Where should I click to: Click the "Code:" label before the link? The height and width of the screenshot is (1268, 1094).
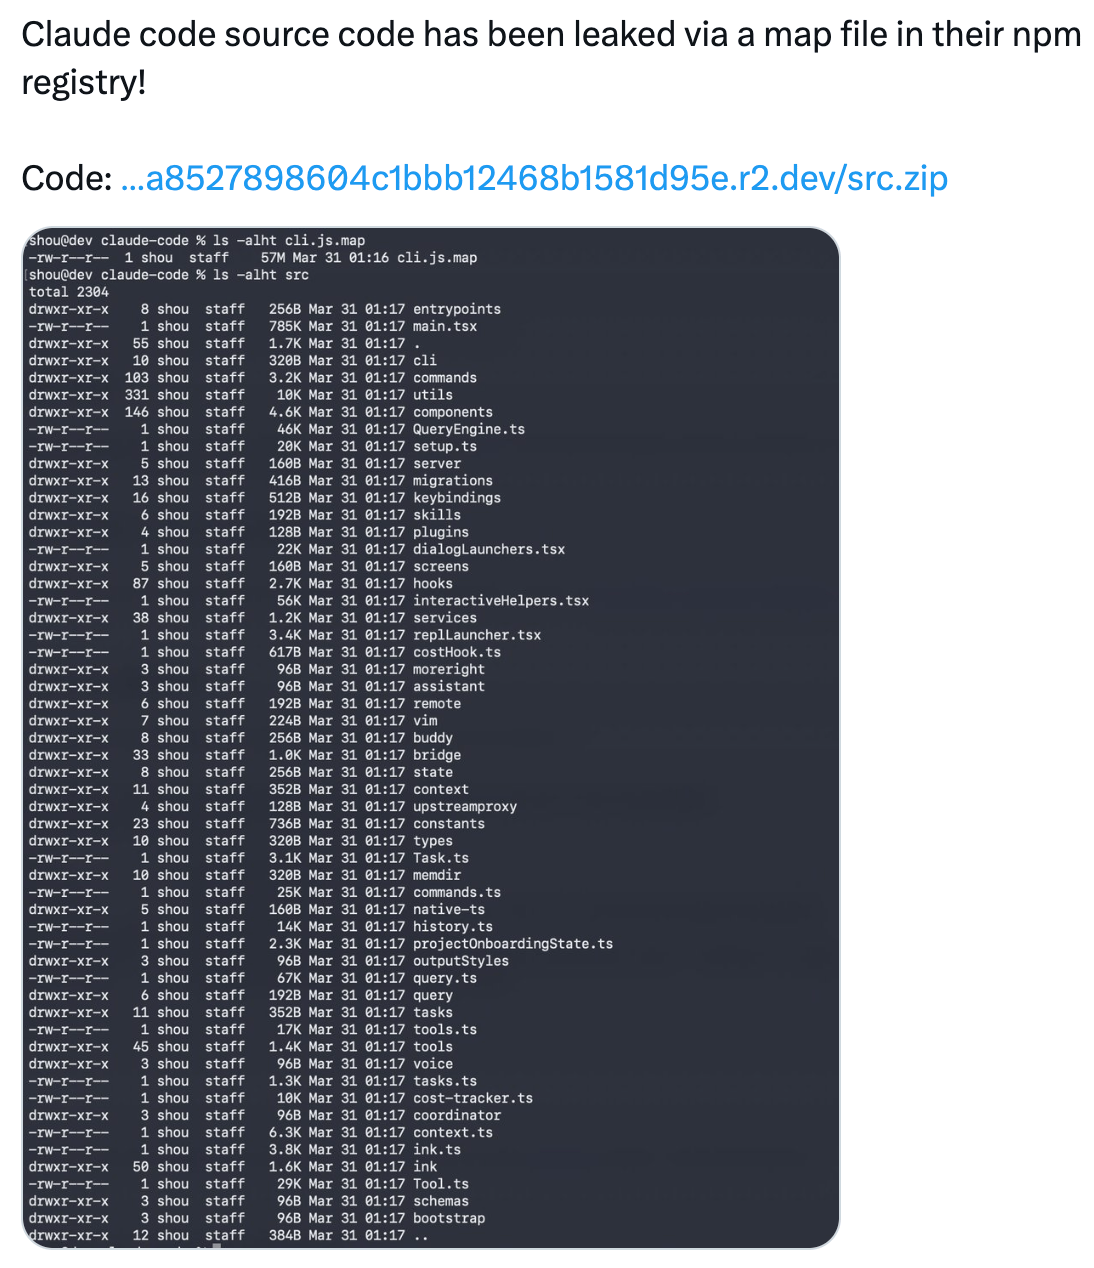tap(66, 178)
